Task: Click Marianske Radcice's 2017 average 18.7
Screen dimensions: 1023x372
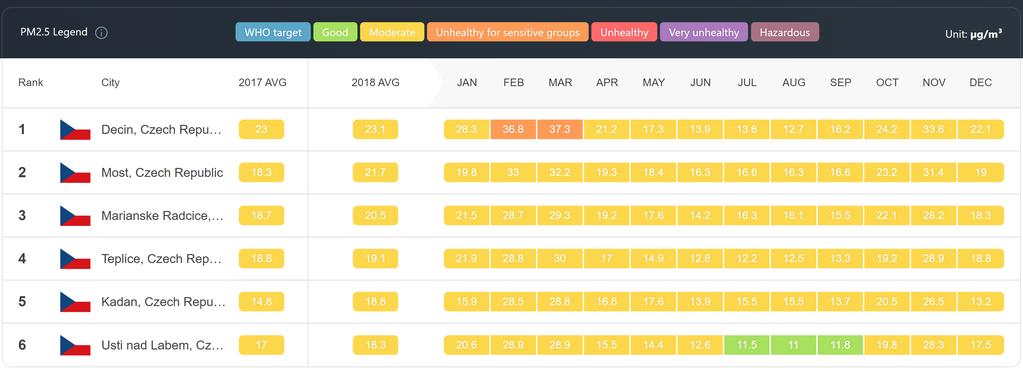Action: (261, 215)
